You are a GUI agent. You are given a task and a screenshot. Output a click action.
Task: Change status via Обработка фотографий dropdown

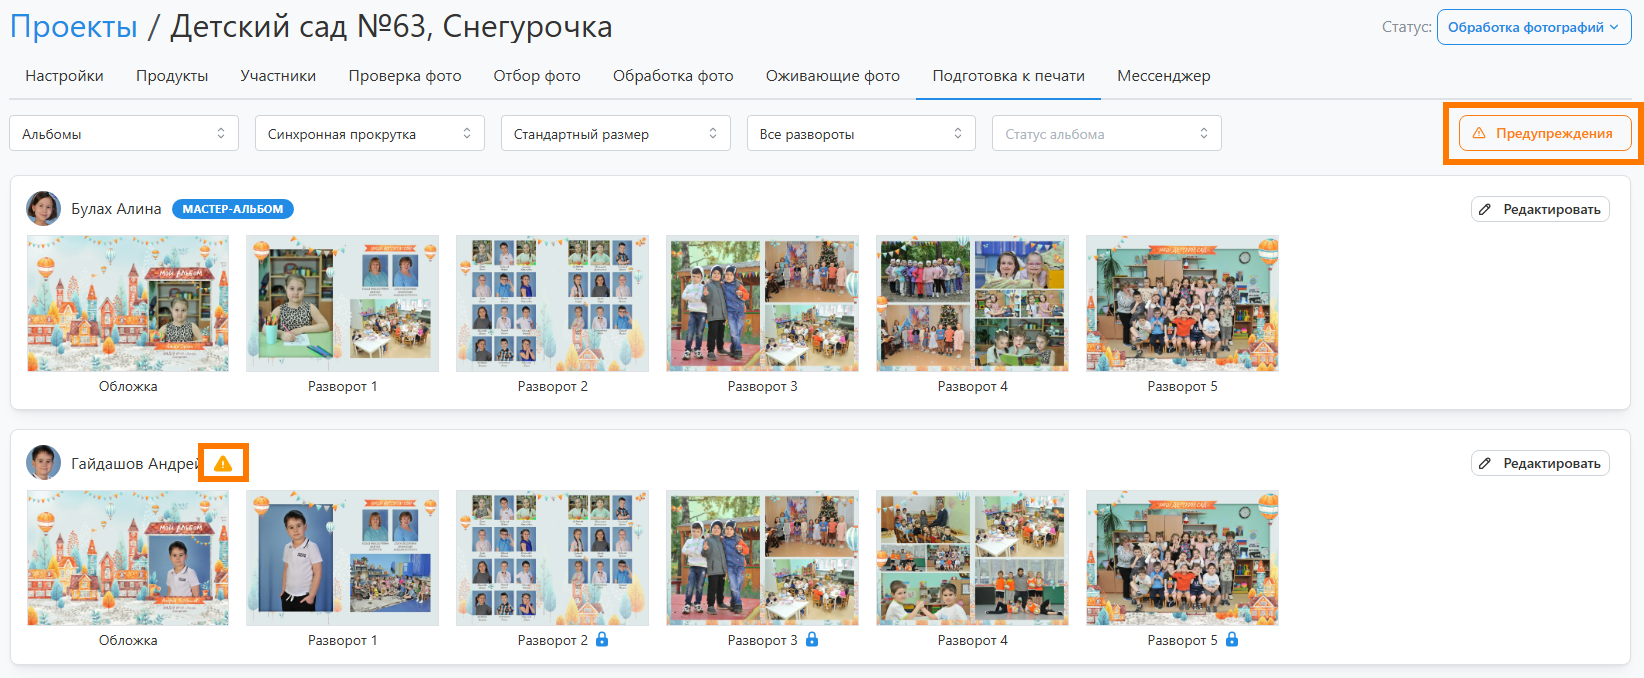[x=1533, y=27]
